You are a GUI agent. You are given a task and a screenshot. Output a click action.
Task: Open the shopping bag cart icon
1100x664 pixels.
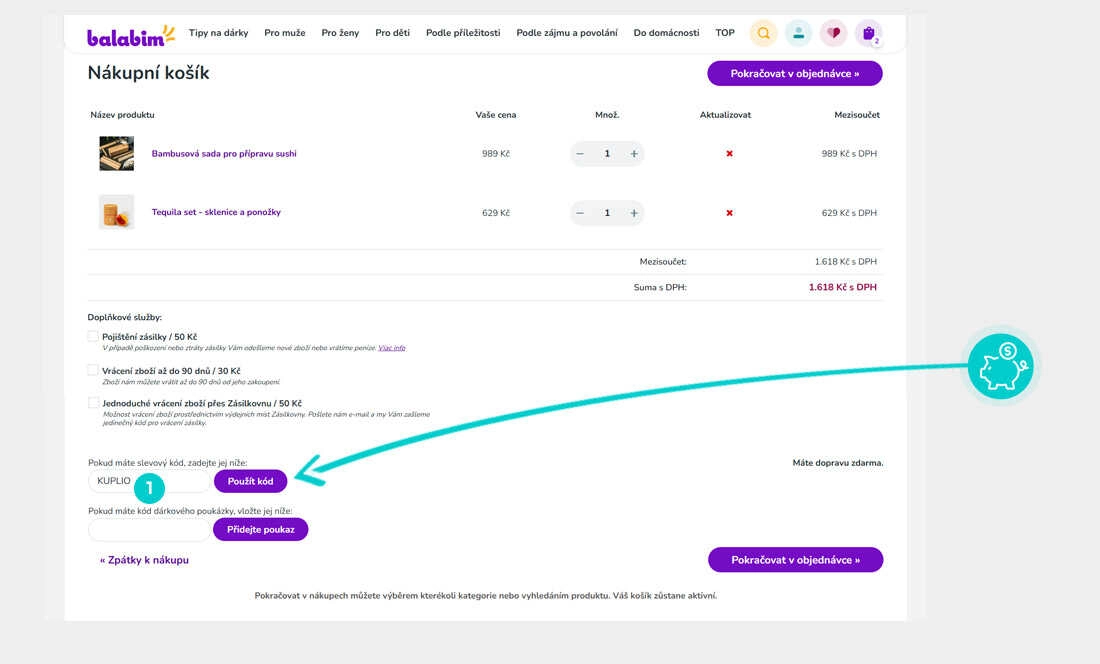coord(868,33)
